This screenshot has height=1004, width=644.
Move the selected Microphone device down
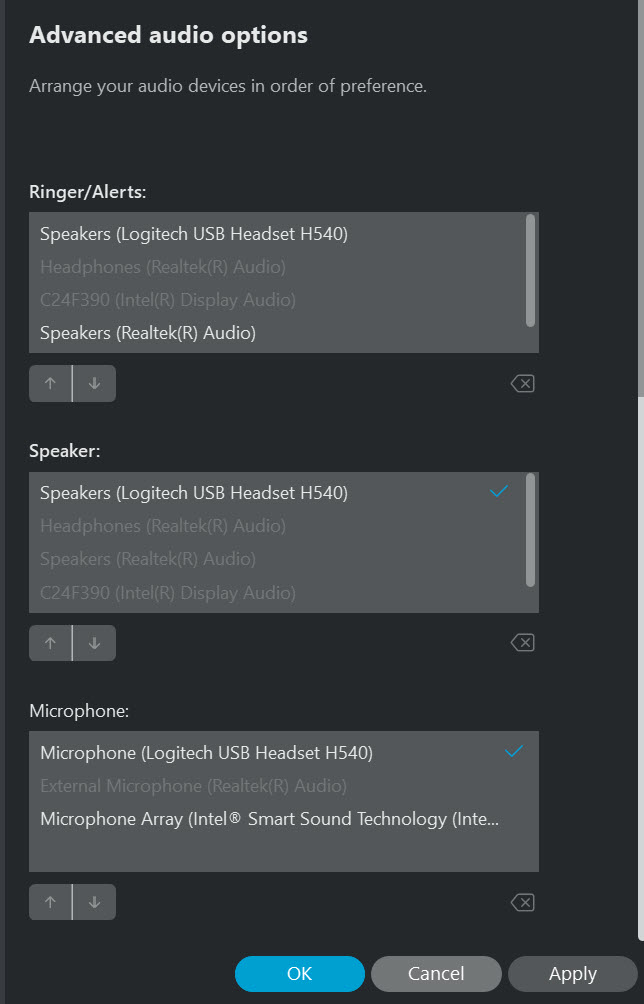pyautogui.click(x=94, y=901)
